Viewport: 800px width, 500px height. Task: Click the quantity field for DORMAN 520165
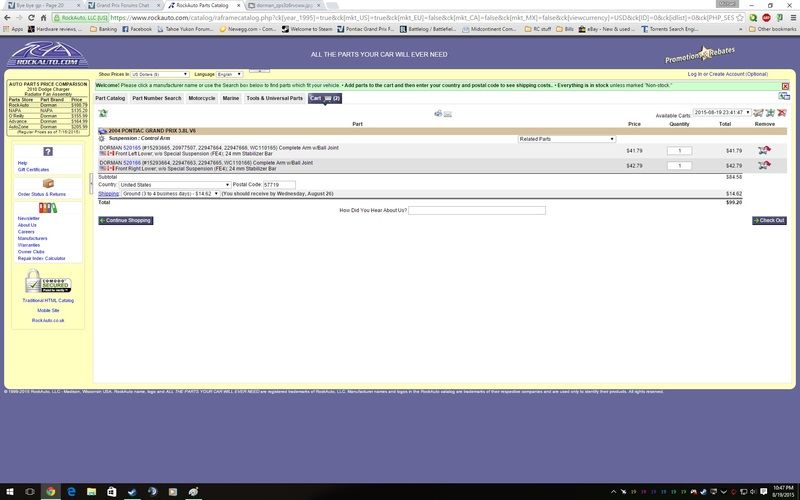point(679,151)
